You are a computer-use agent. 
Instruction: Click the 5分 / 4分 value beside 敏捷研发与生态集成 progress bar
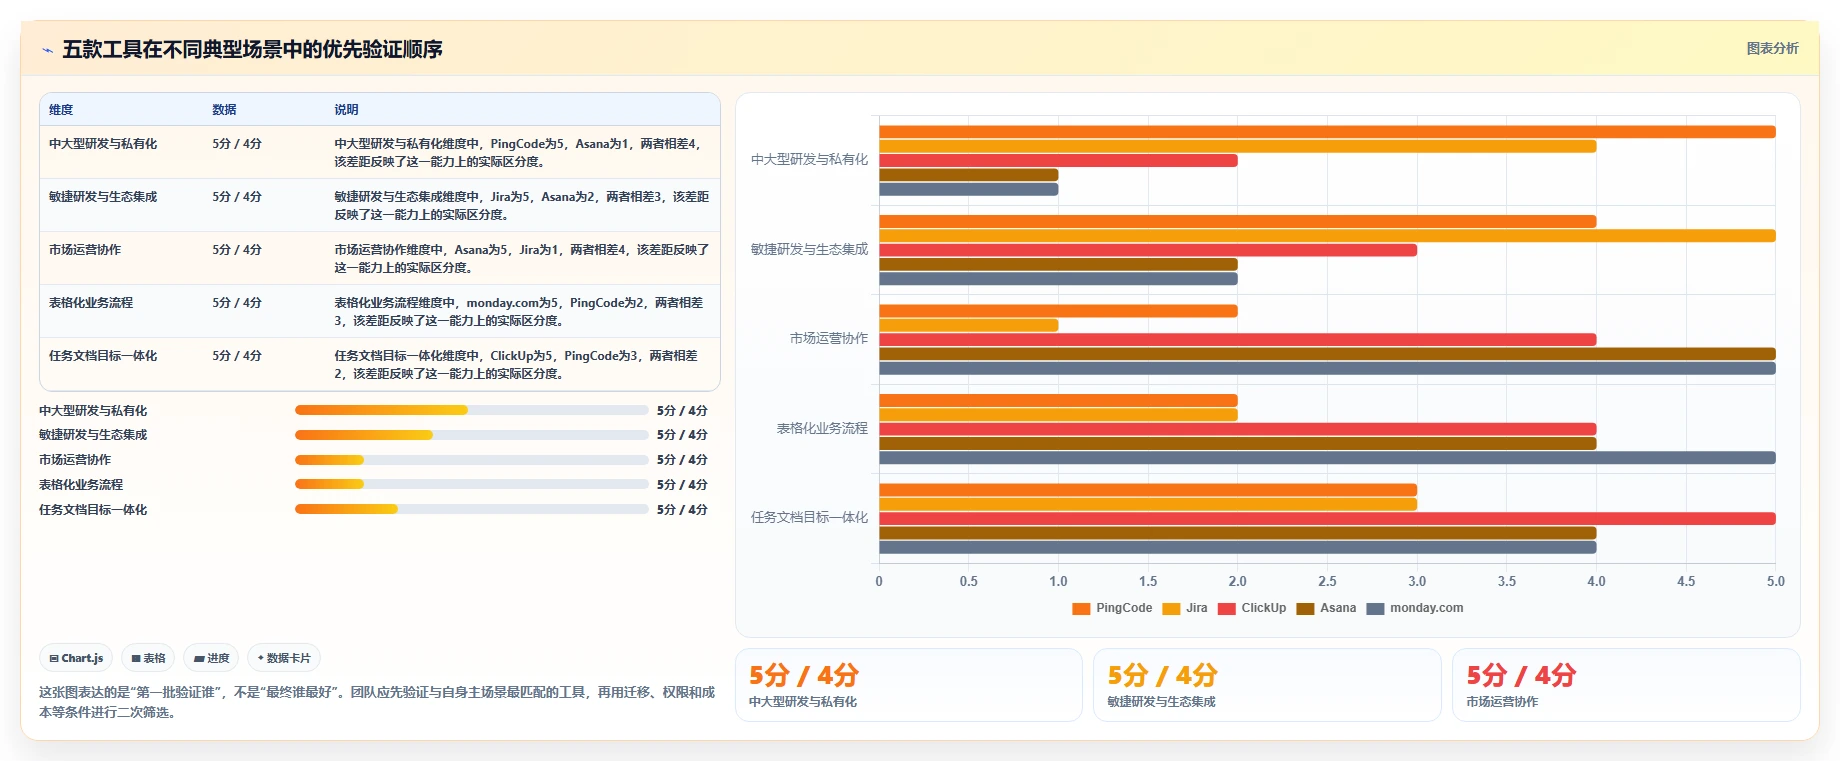(x=682, y=435)
